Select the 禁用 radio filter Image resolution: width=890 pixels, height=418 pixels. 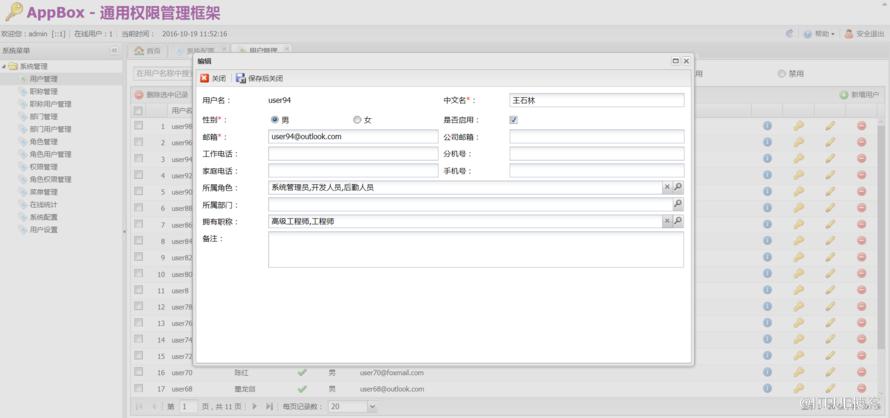(782, 74)
